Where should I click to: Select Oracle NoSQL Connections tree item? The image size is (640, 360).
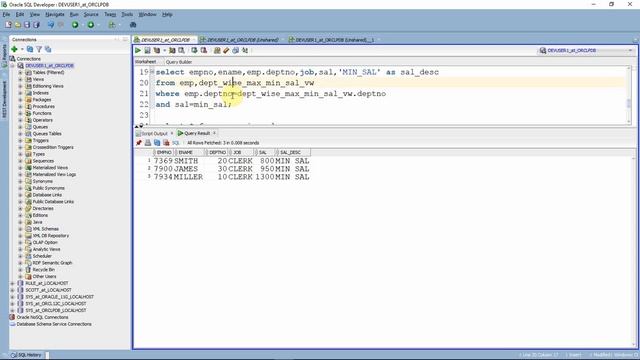[x=42, y=317]
